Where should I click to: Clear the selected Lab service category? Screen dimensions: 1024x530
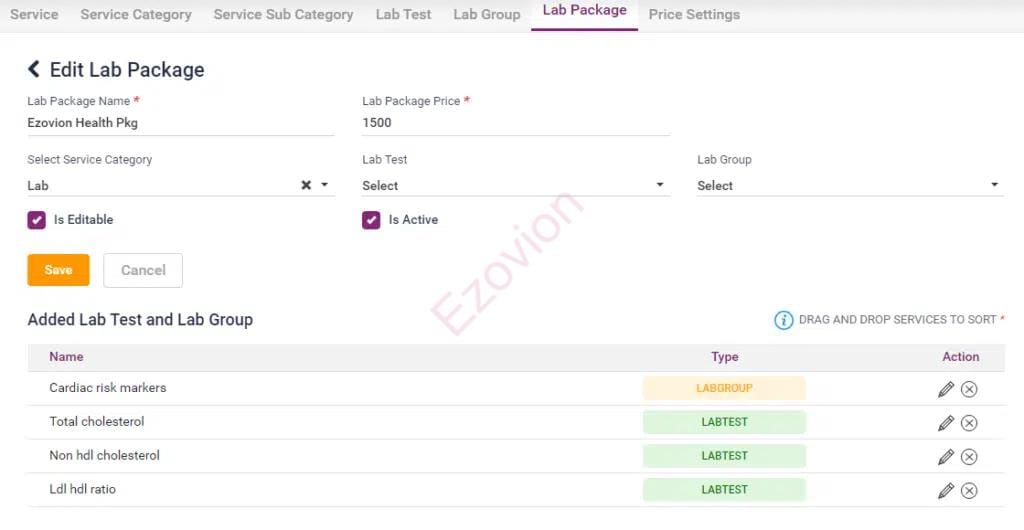point(306,185)
